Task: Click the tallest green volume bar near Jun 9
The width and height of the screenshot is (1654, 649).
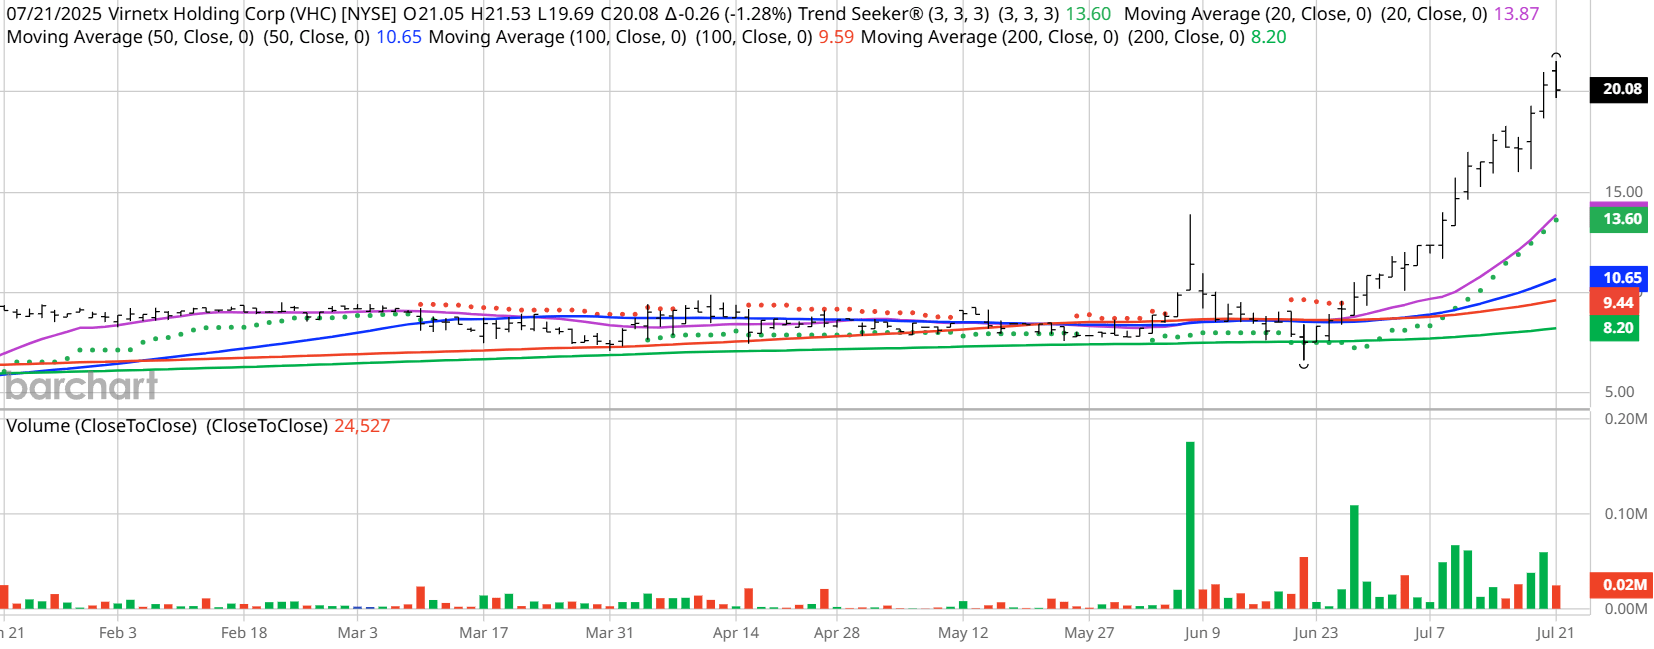Action: 1190,525
